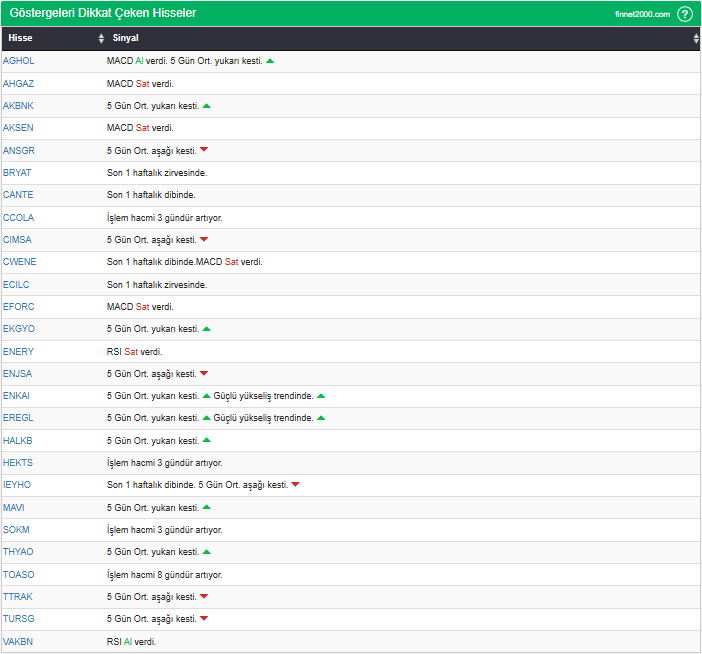Open EKGYO stock link
Image resolution: width=702 pixels, height=654 pixels.
(x=19, y=329)
